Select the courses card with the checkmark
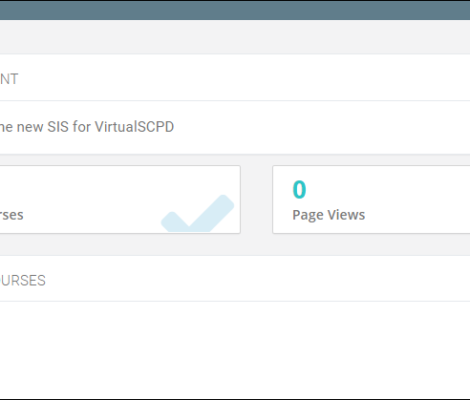Screen dimensions: 470x400 pyautogui.click(x=120, y=199)
